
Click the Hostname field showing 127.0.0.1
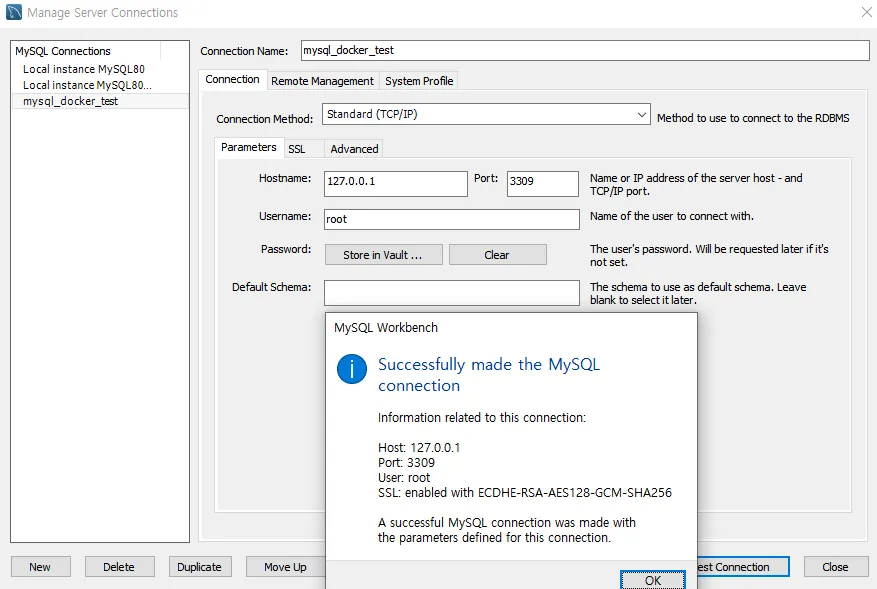click(x=395, y=183)
